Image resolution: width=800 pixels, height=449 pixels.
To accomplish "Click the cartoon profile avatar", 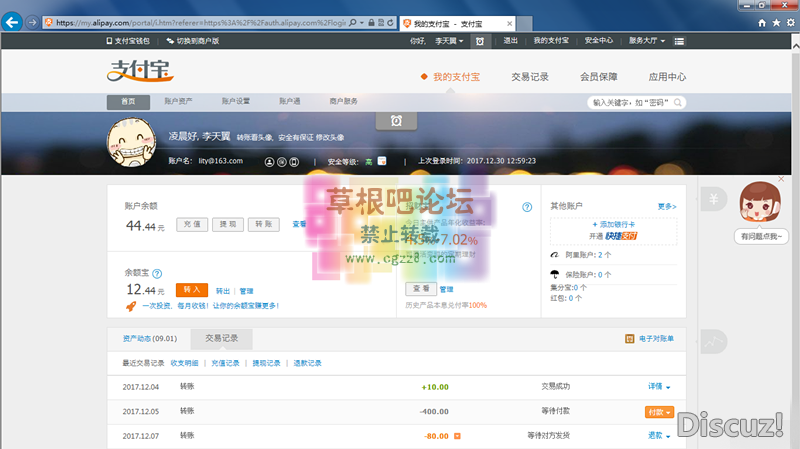I will click(131, 142).
